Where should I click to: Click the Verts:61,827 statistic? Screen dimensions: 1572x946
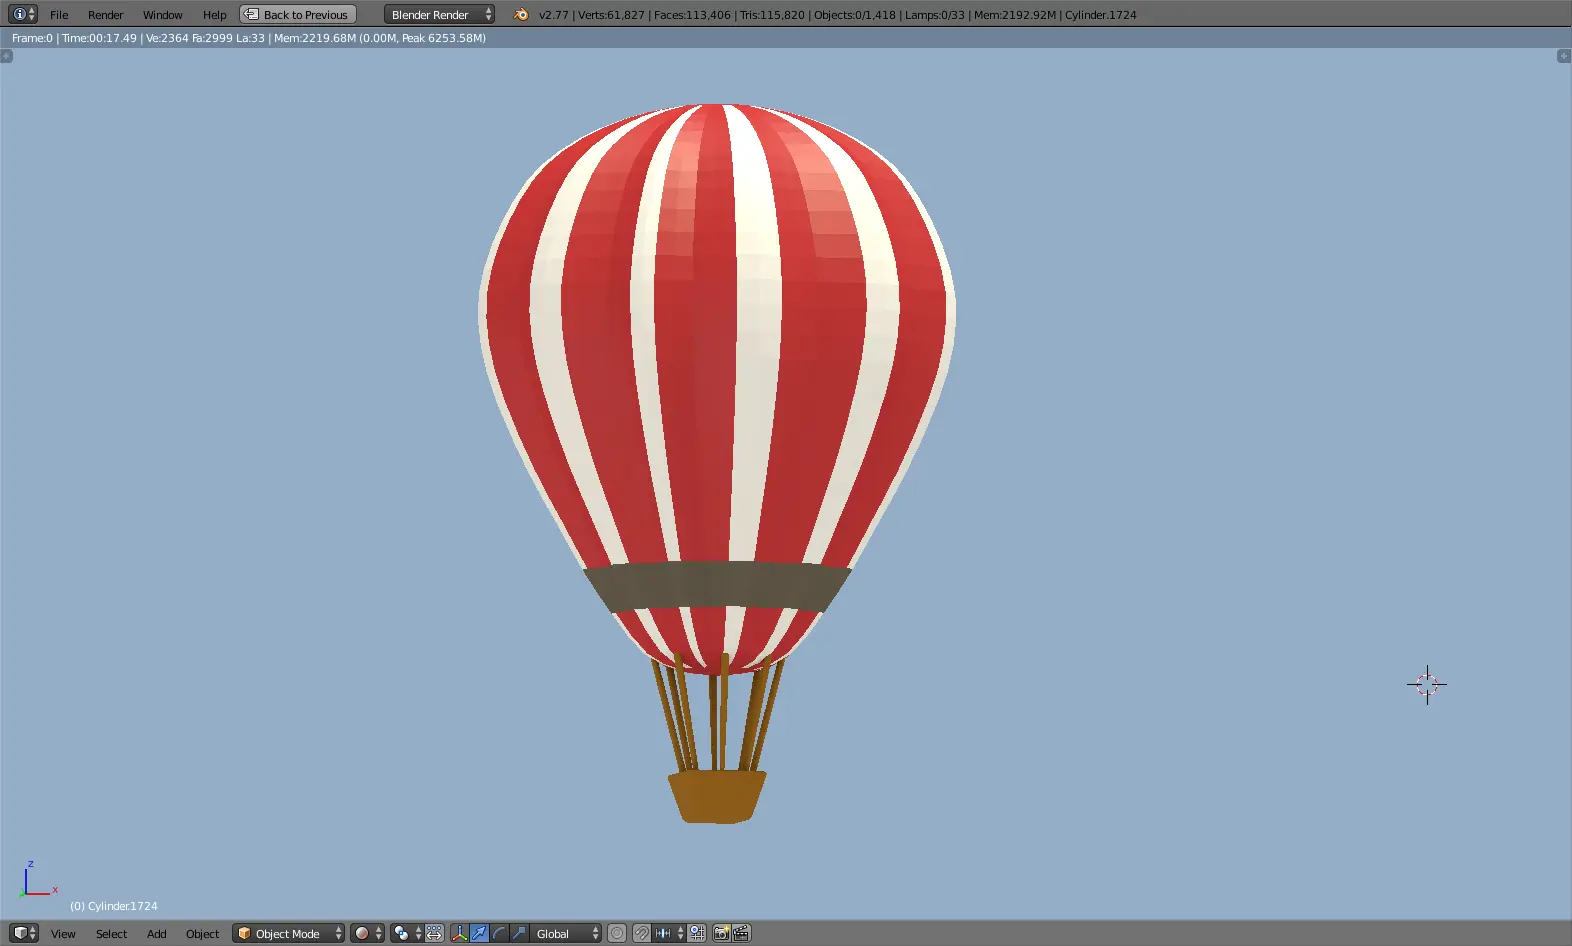click(611, 15)
